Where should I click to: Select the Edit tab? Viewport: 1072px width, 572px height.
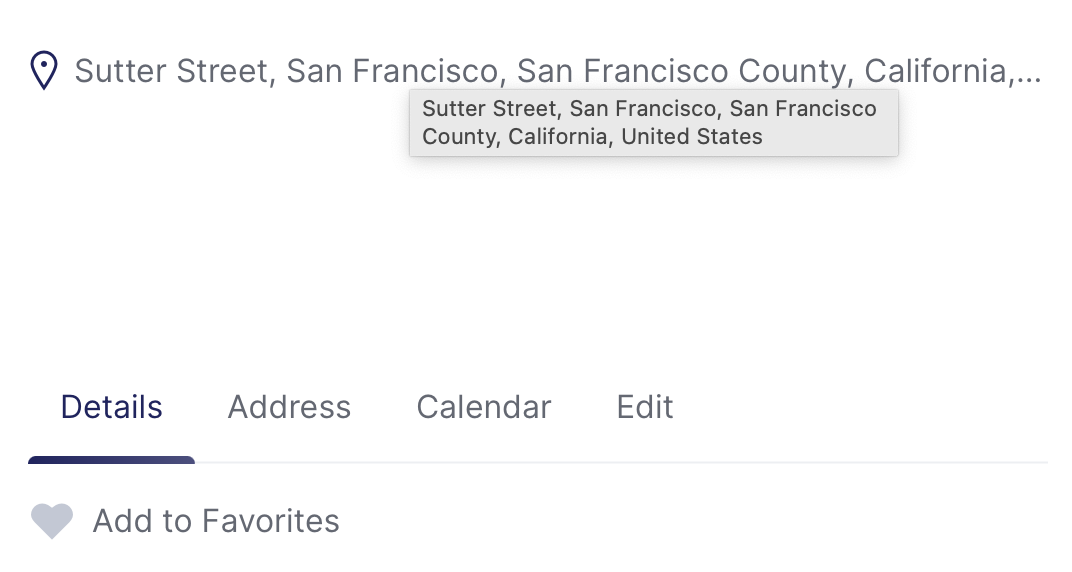point(645,407)
